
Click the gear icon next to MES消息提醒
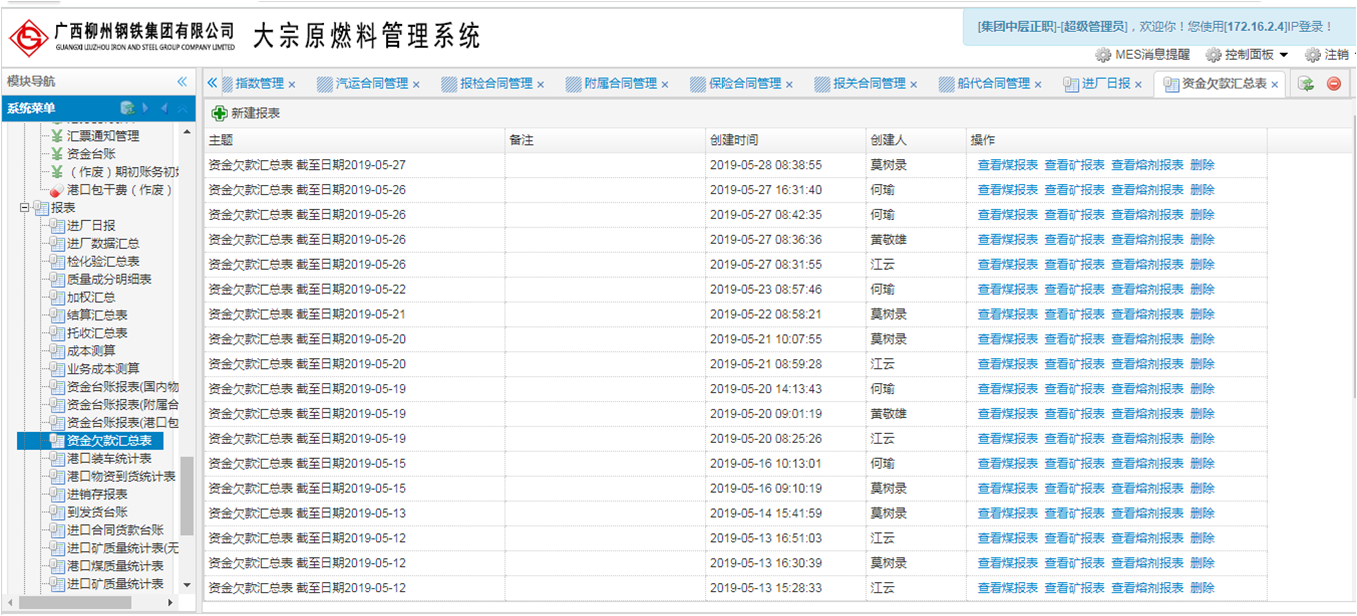pyautogui.click(x=1103, y=55)
